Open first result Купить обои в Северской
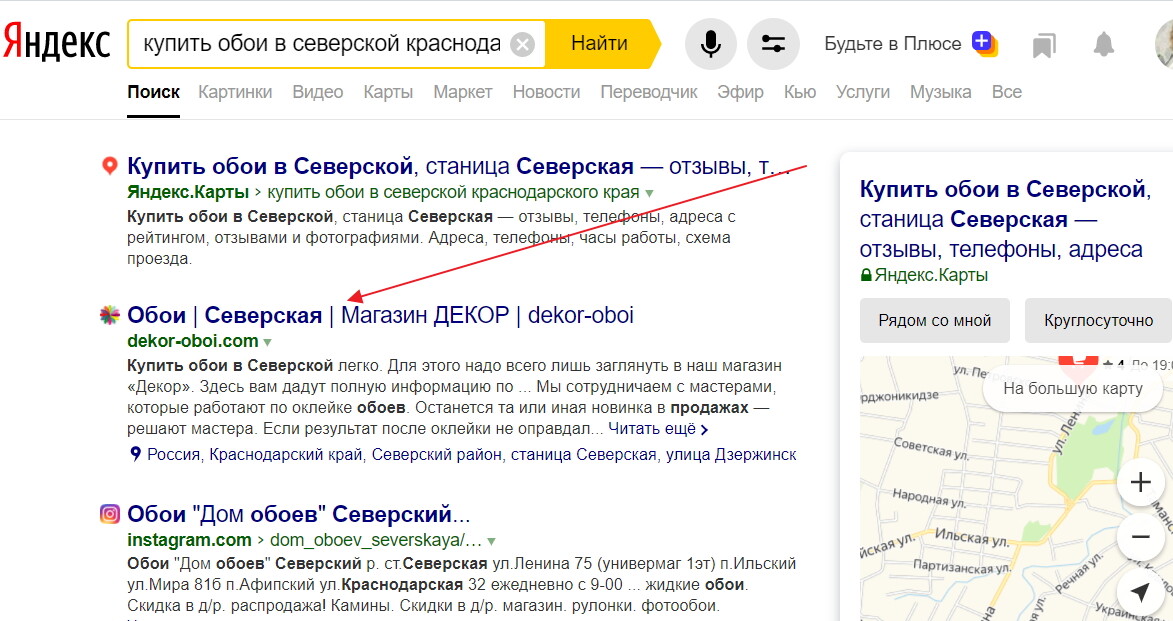Screen dimensions: 1173x621 click(x=459, y=165)
